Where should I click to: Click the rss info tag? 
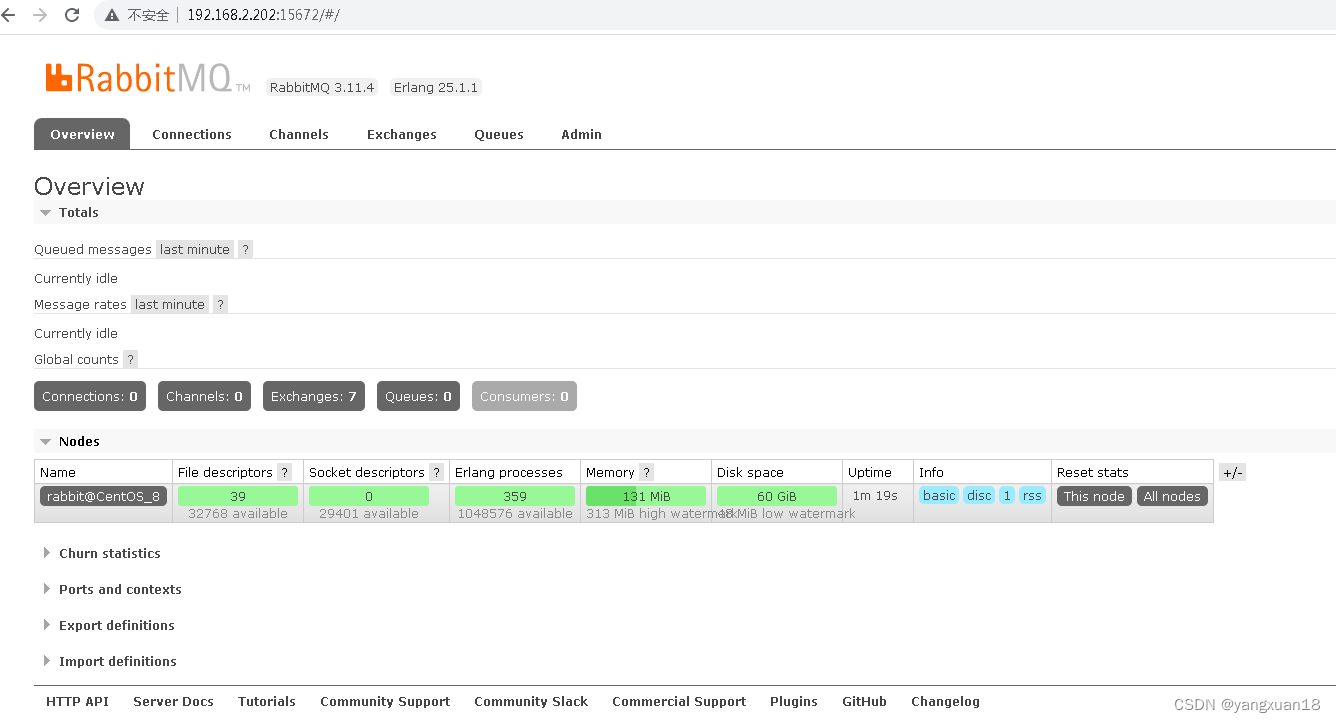pos(1032,496)
